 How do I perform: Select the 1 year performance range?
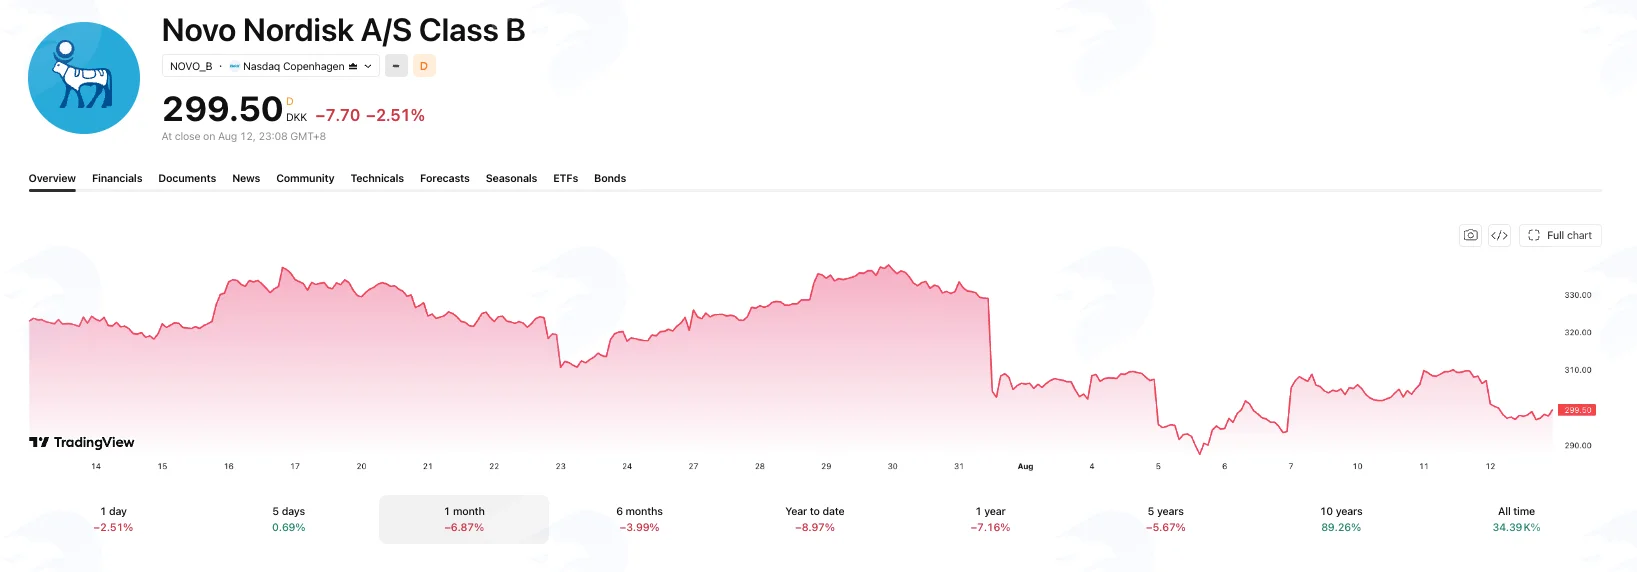pyautogui.click(x=990, y=519)
